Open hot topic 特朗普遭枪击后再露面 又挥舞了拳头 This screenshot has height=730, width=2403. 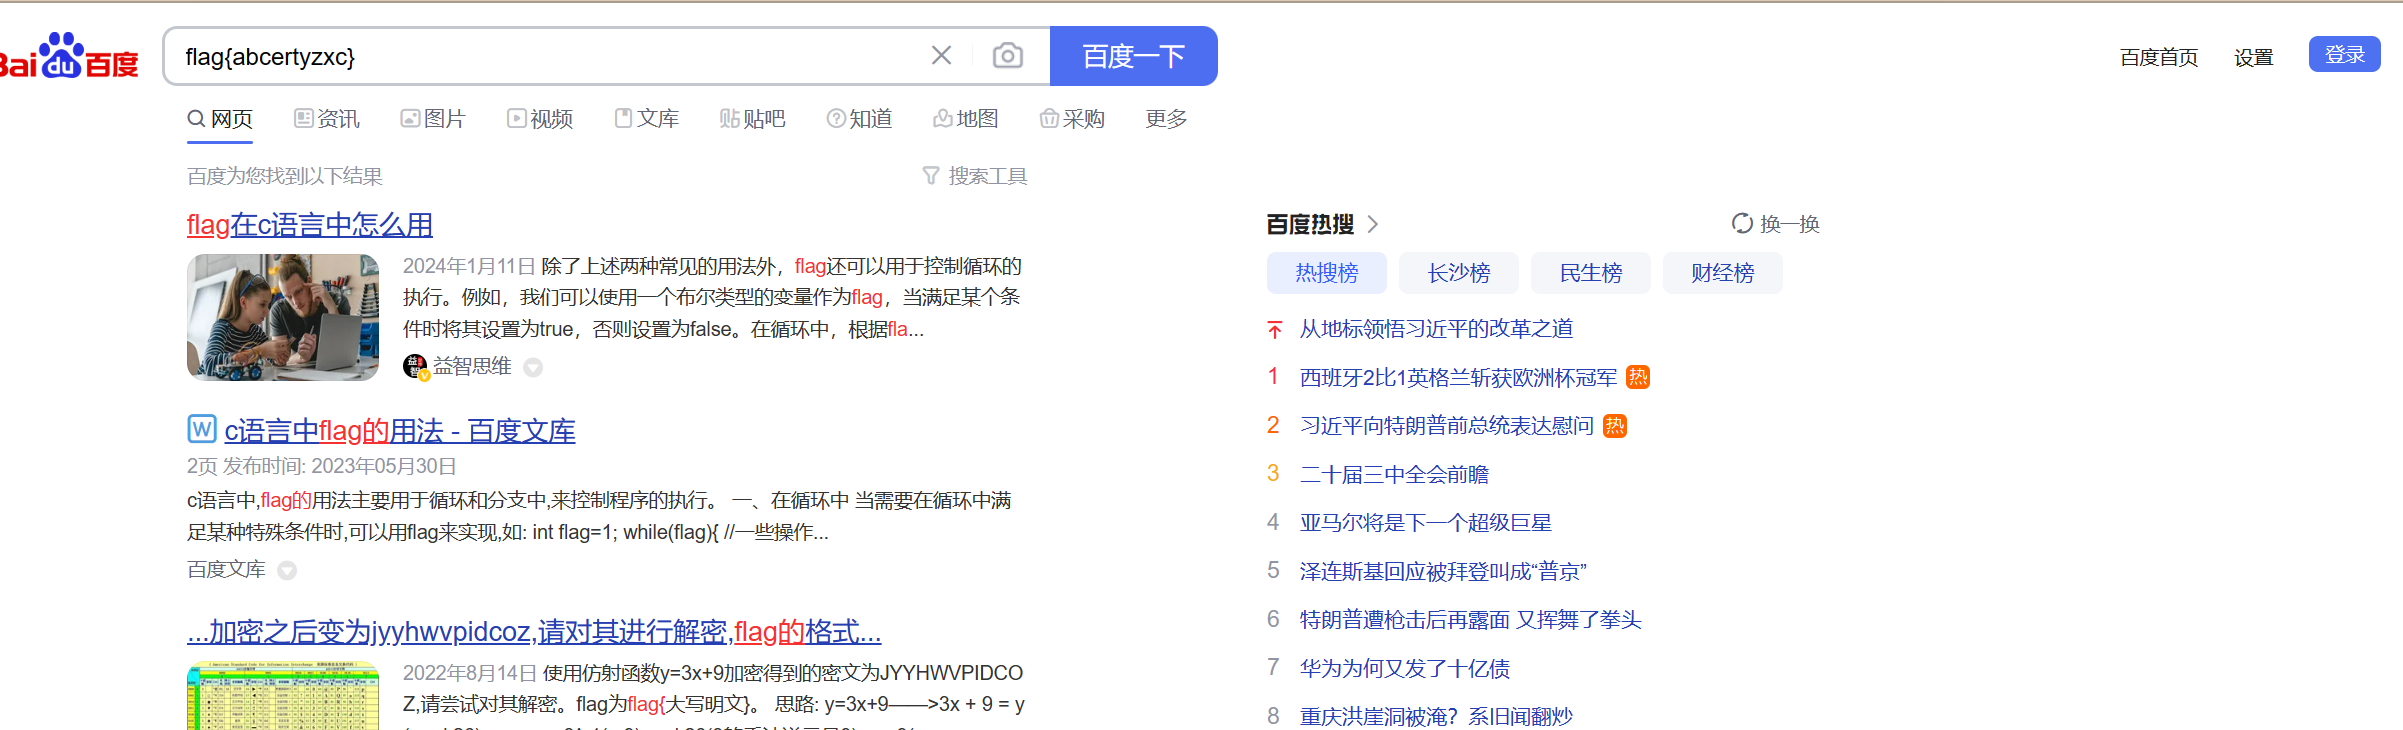tap(1470, 620)
